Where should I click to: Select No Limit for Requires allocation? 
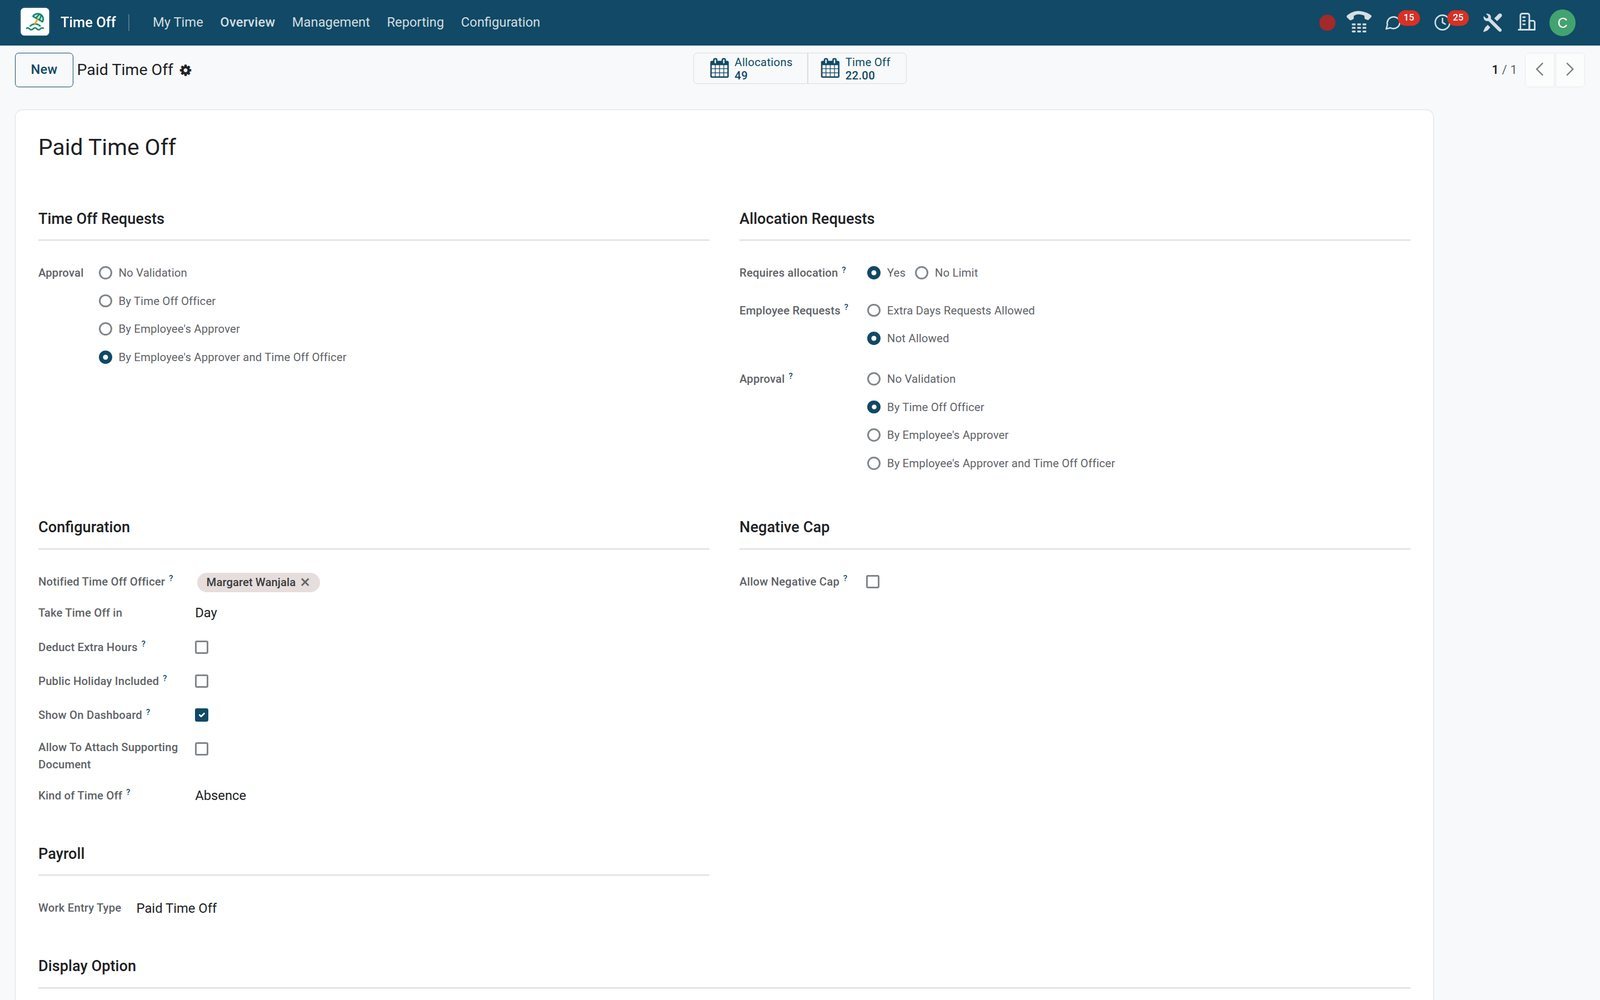pos(922,273)
